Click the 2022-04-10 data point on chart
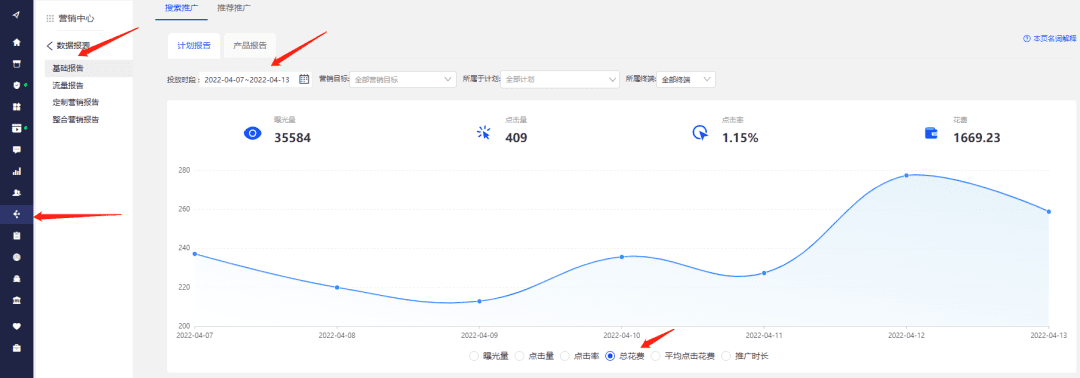The height and width of the screenshot is (378, 1080). coord(621,257)
